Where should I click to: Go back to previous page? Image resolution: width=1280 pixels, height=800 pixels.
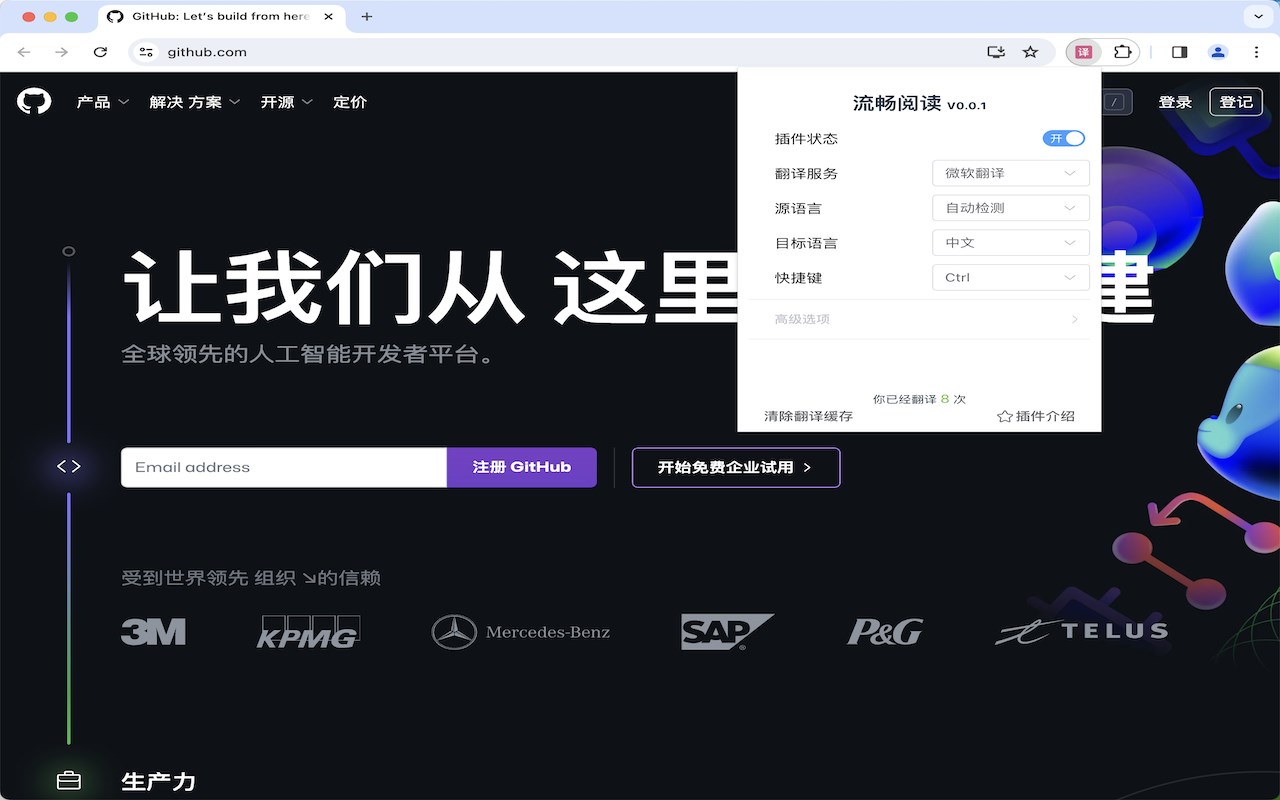point(24,52)
